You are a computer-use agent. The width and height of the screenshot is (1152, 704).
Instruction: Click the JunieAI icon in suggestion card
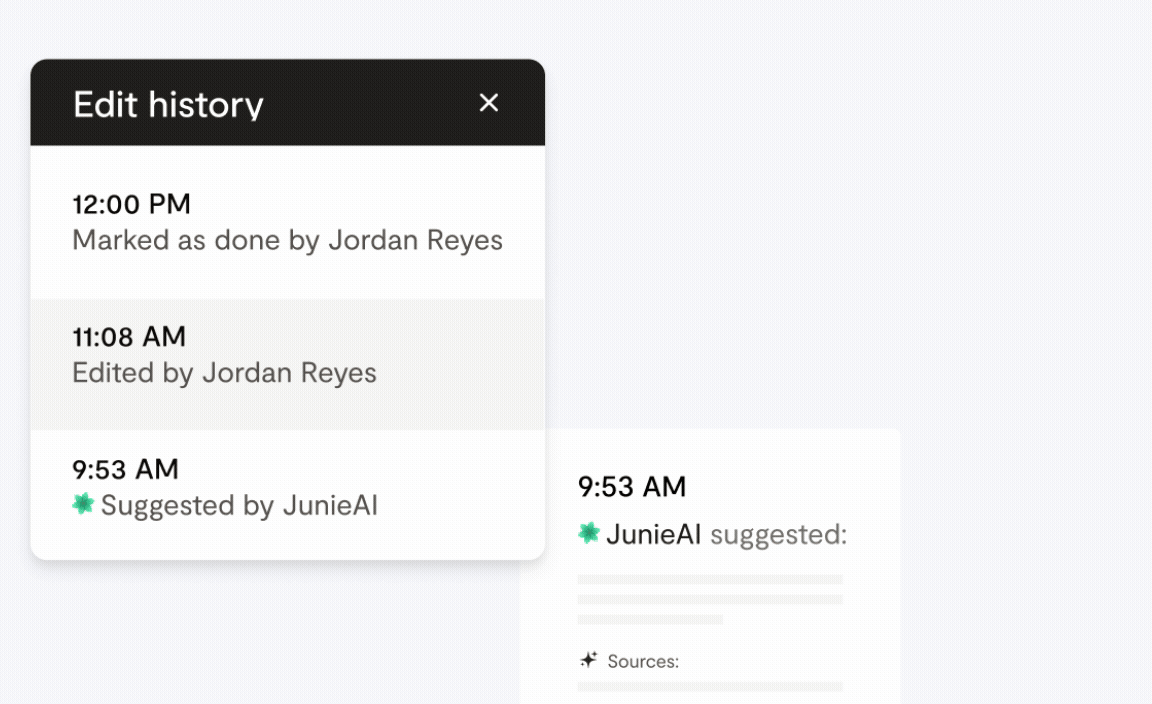(589, 534)
